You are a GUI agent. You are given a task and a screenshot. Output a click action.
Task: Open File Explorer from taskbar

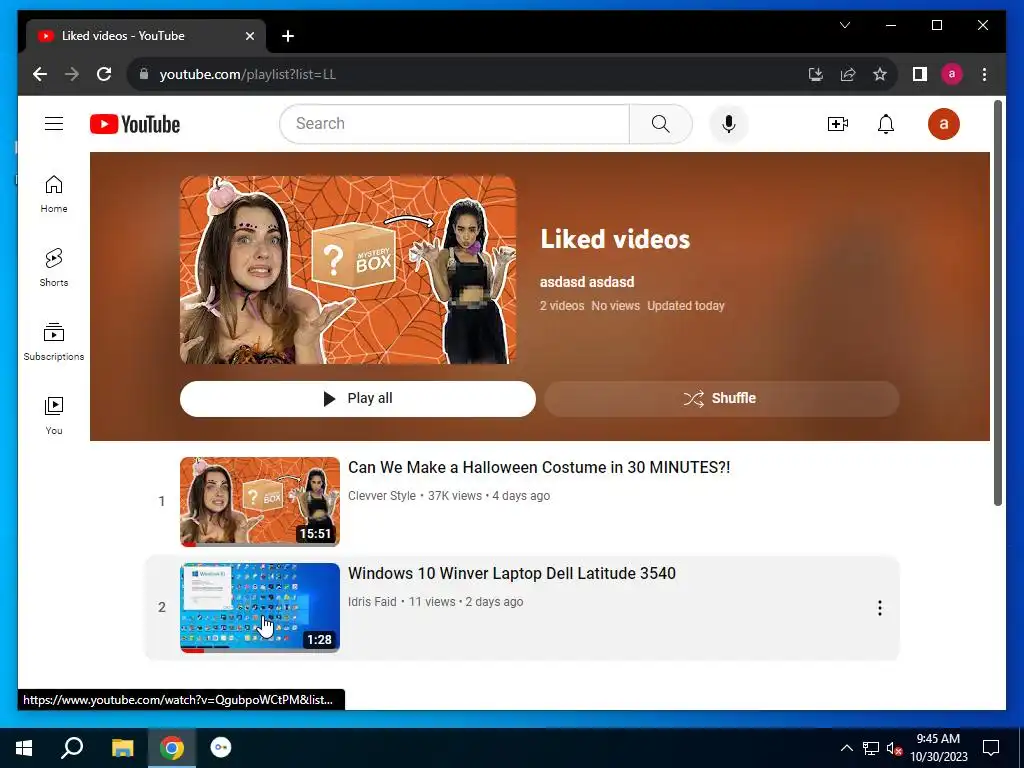click(122, 748)
